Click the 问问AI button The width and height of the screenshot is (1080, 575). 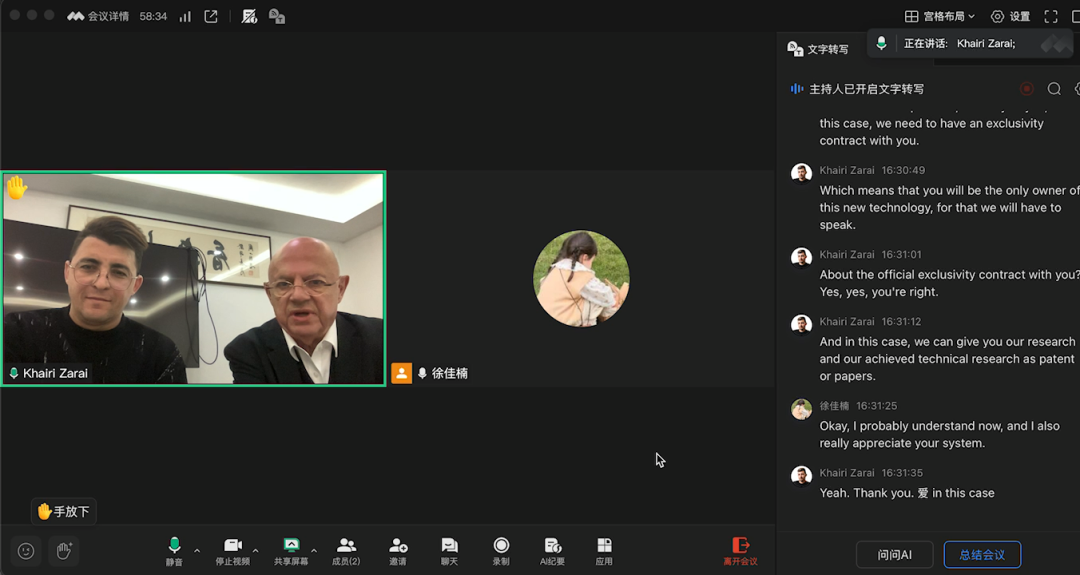[895, 555]
